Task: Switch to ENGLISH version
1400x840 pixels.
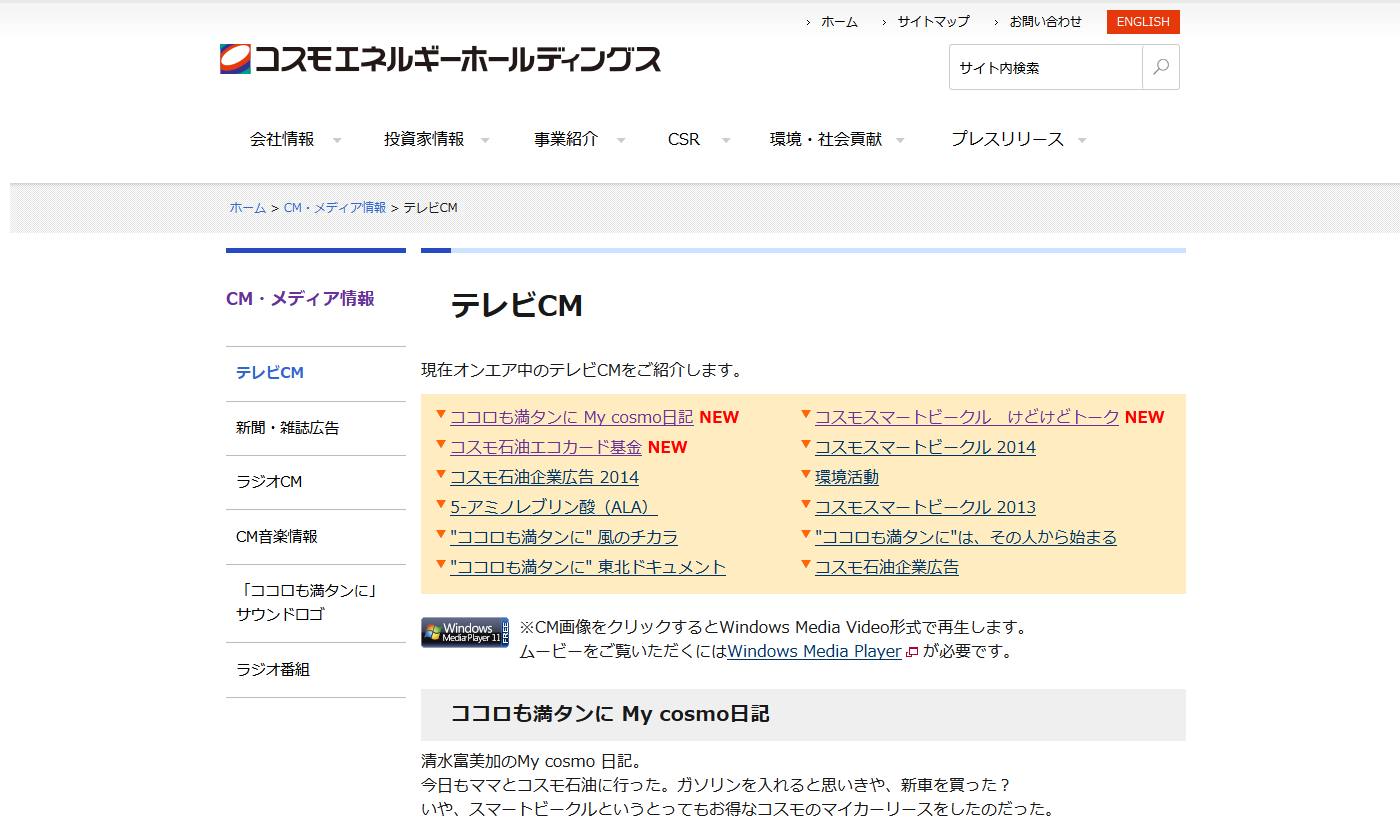Action: pos(1143,22)
